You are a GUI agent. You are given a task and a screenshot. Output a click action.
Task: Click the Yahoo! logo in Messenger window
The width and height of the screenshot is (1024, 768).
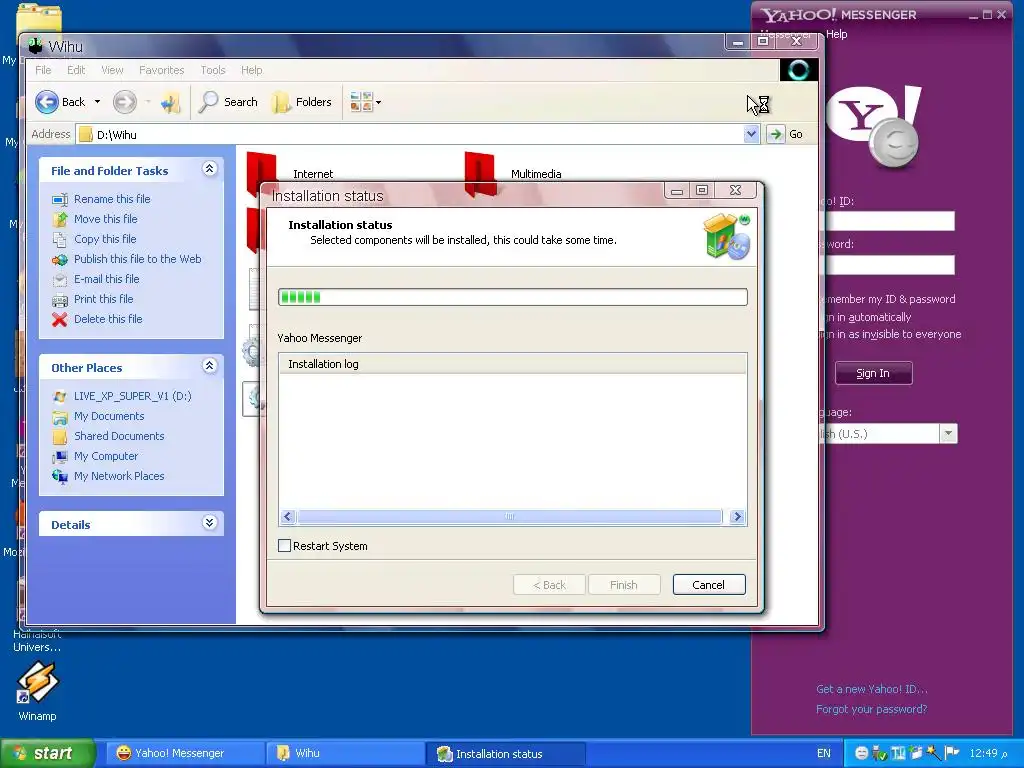click(875, 126)
